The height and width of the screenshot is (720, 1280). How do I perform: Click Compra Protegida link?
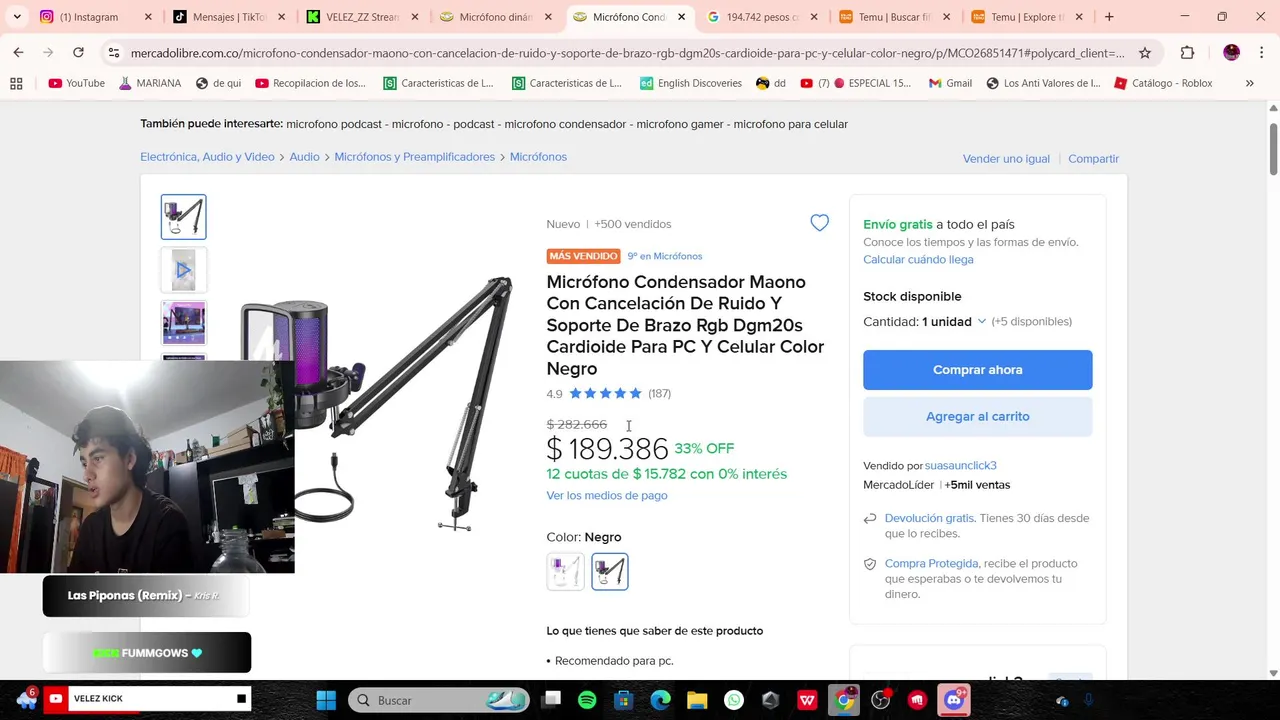(931, 563)
